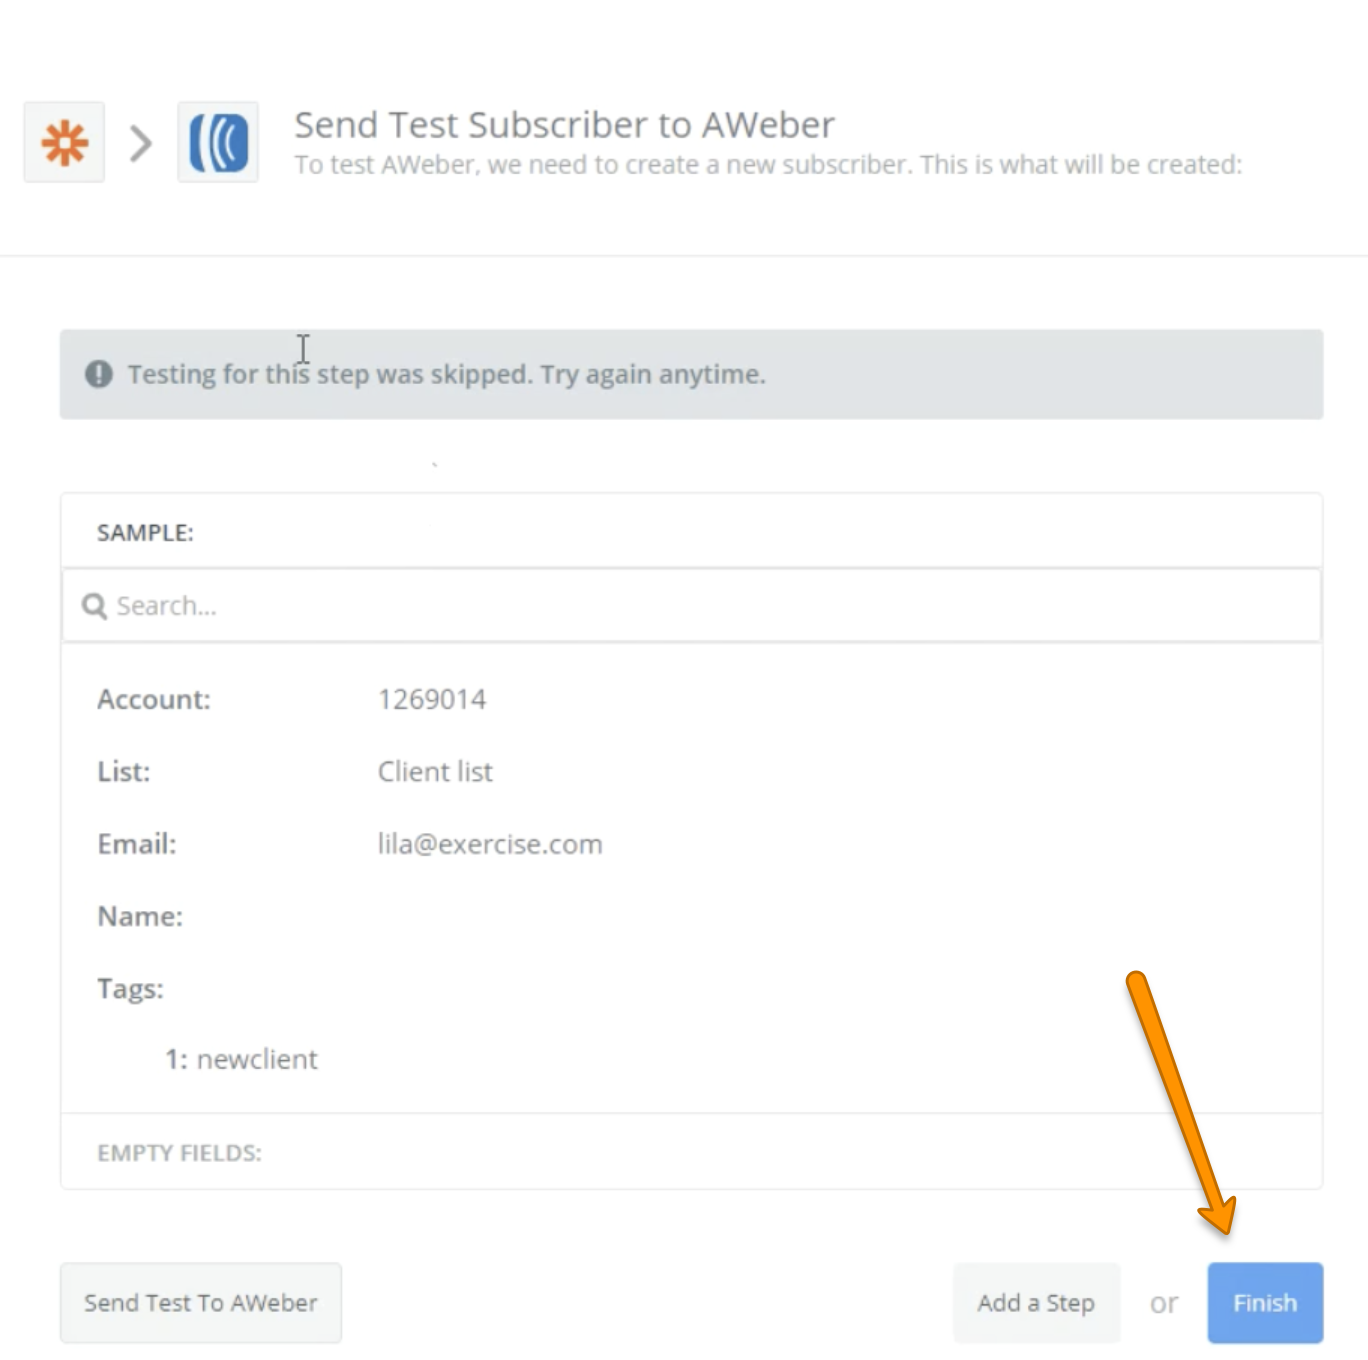Click the orange Zapier trigger icon

pos(64,142)
